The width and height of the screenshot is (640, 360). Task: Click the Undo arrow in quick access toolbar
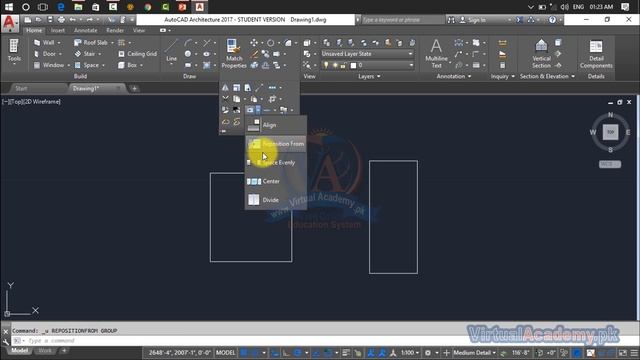click(73, 20)
